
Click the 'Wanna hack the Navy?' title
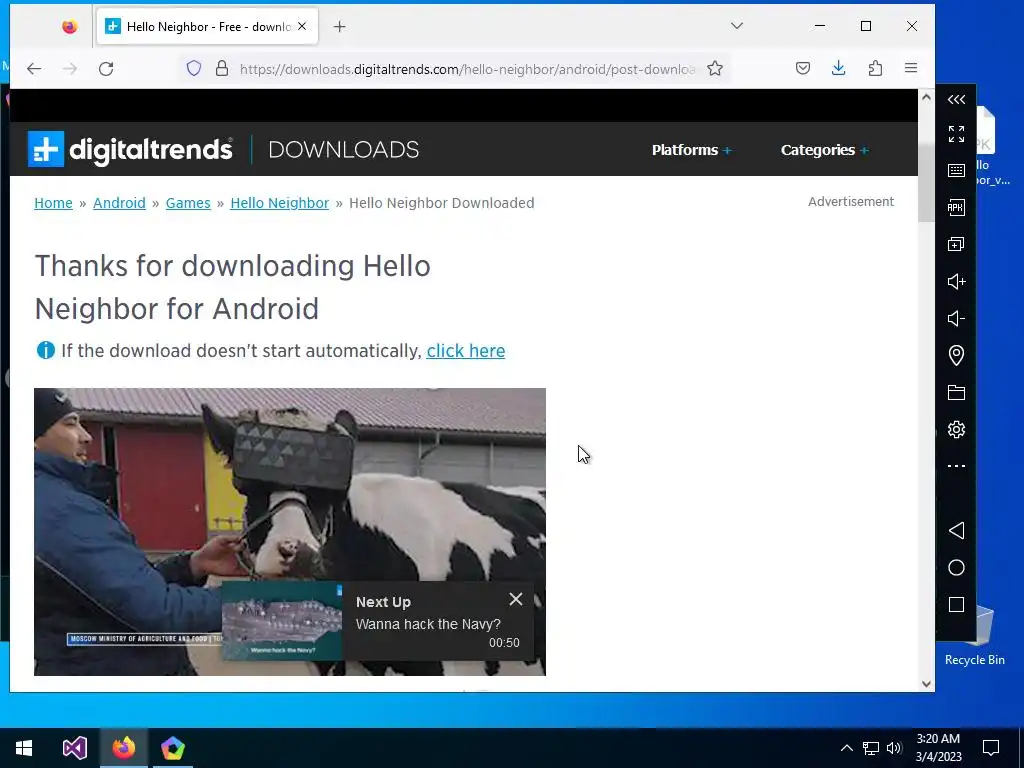pyautogui.click(x=428, y=624)
